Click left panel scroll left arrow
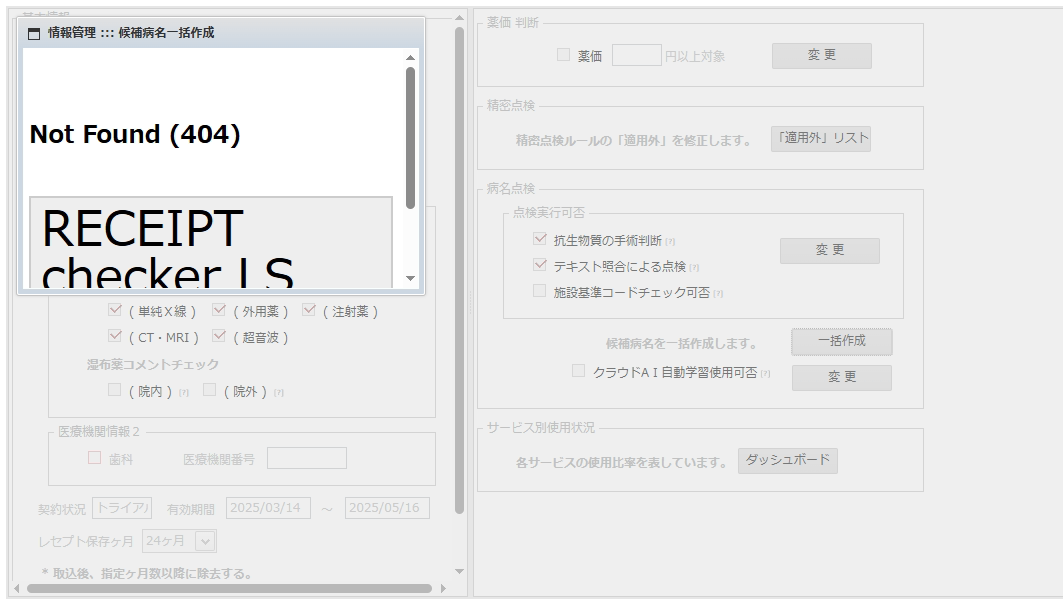This screenshot has height=606, width=1063. pos(17,588)
